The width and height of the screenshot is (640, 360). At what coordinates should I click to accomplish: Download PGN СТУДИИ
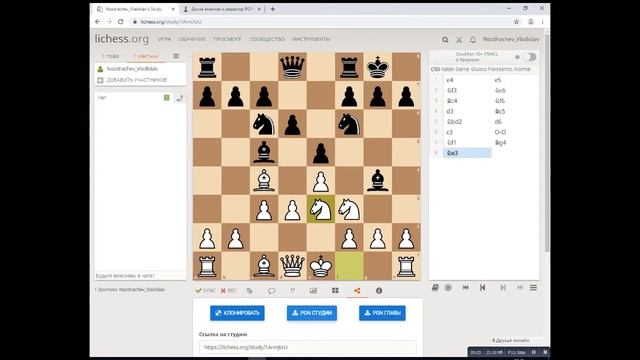pos(312,313)
